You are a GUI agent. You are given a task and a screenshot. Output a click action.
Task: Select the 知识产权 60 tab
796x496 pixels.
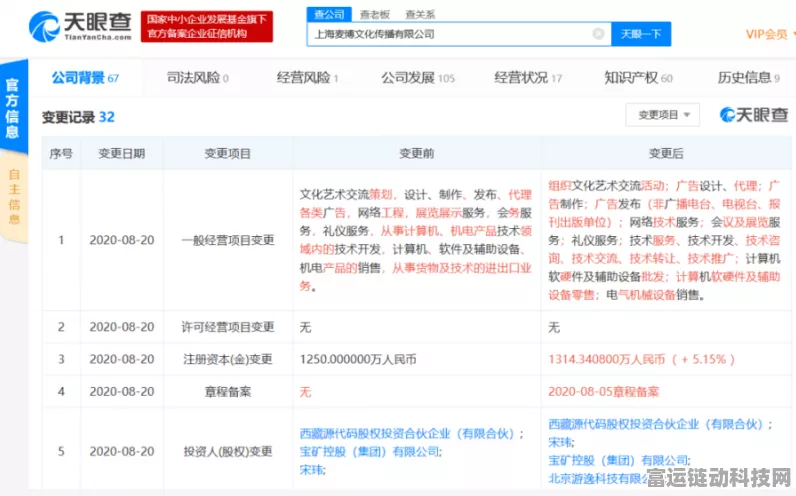(x=638, y=78)
